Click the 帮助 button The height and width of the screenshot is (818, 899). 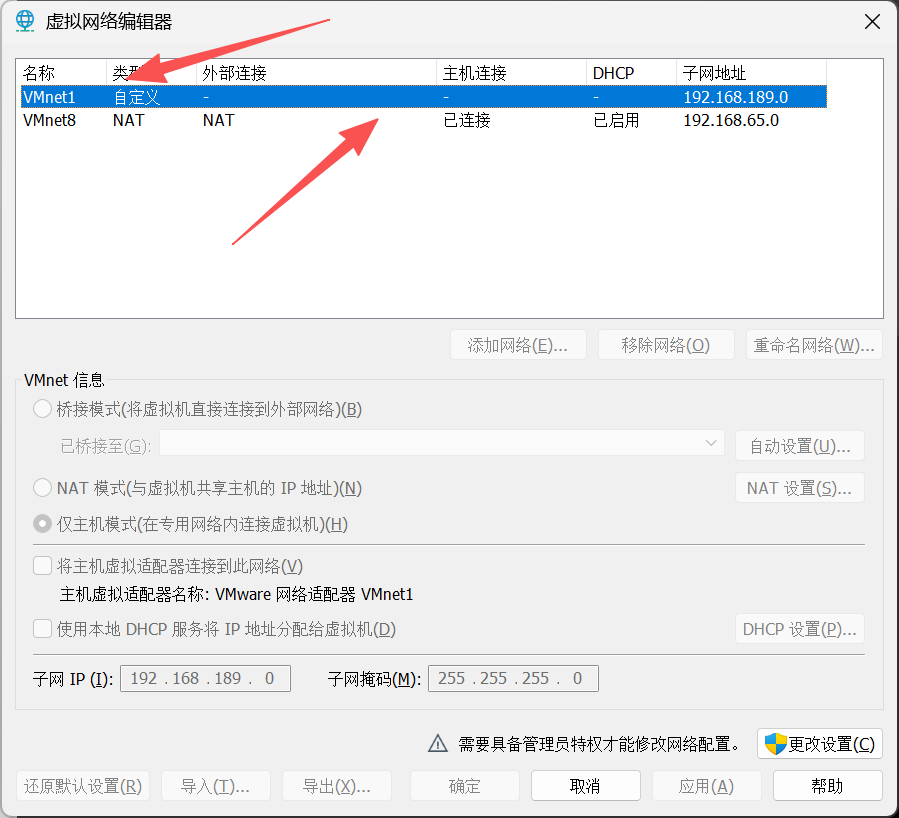[827, 786]
